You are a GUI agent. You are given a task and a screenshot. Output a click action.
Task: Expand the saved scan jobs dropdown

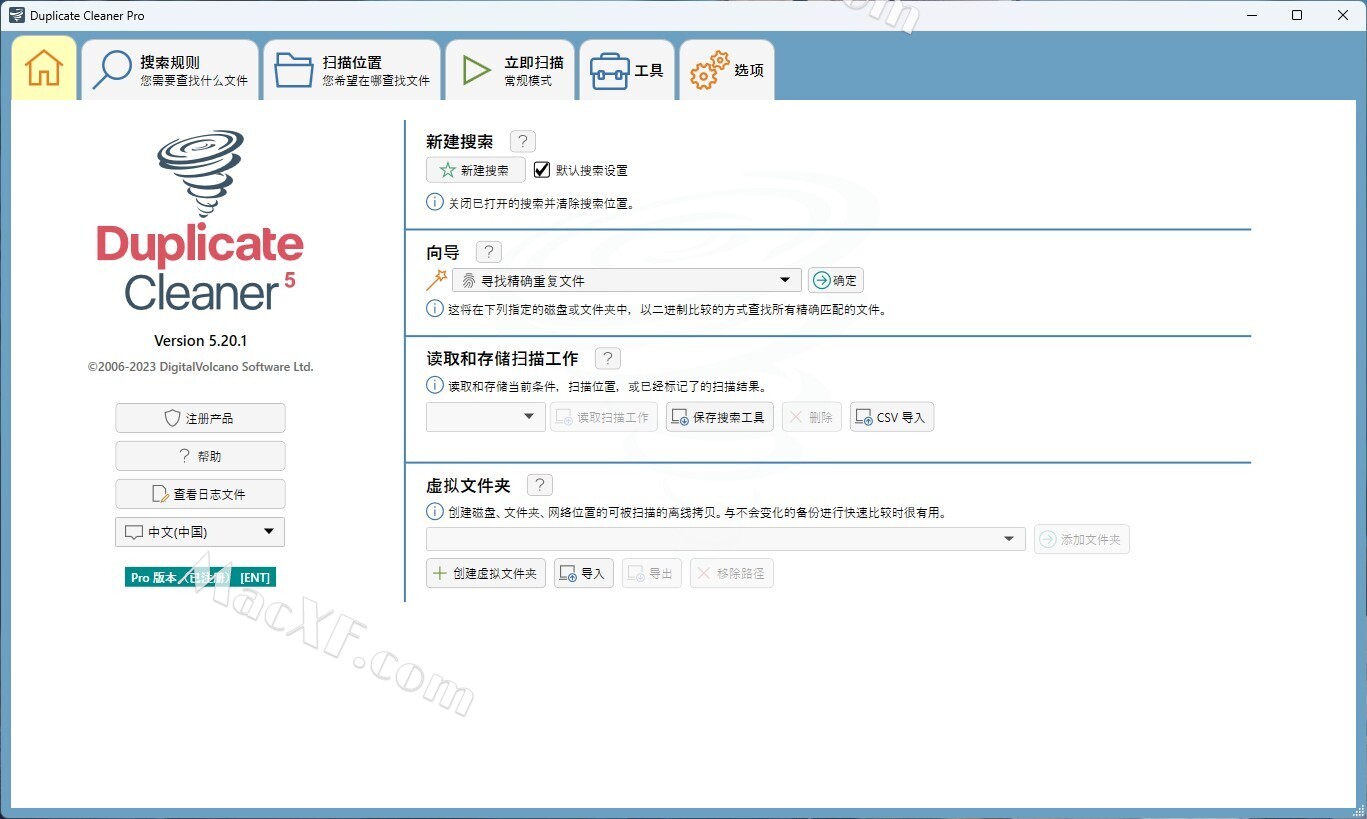pyautogui.click(x=486, y=417)
